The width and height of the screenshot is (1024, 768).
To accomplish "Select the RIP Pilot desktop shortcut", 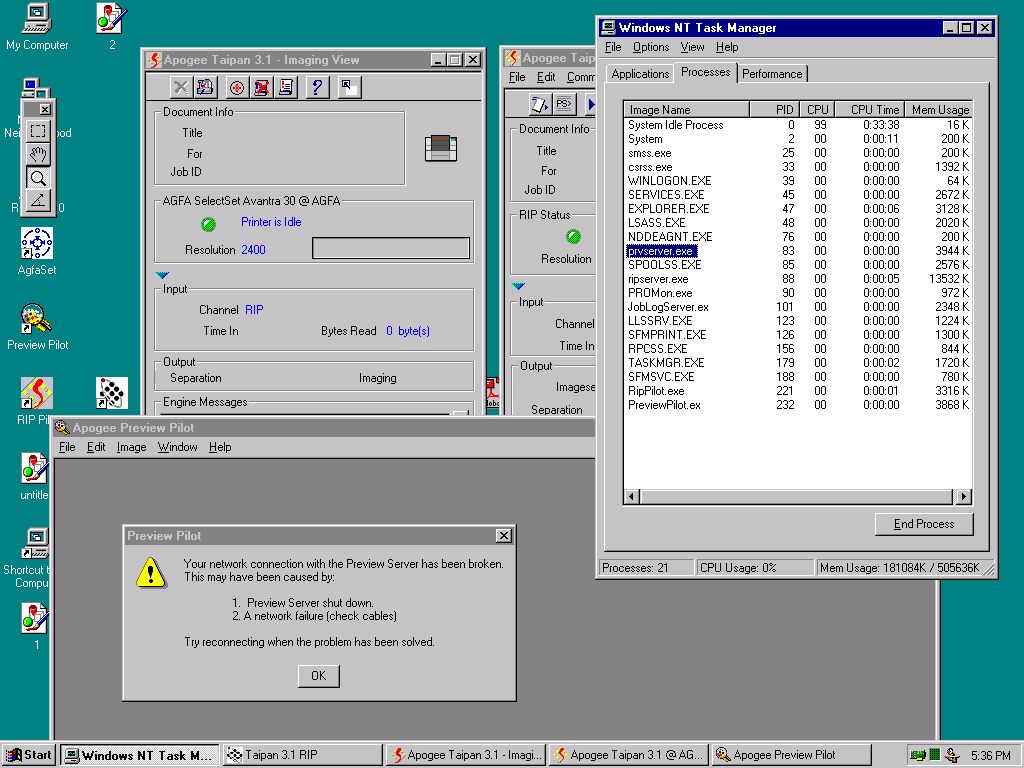I will (x=37, y=401).
